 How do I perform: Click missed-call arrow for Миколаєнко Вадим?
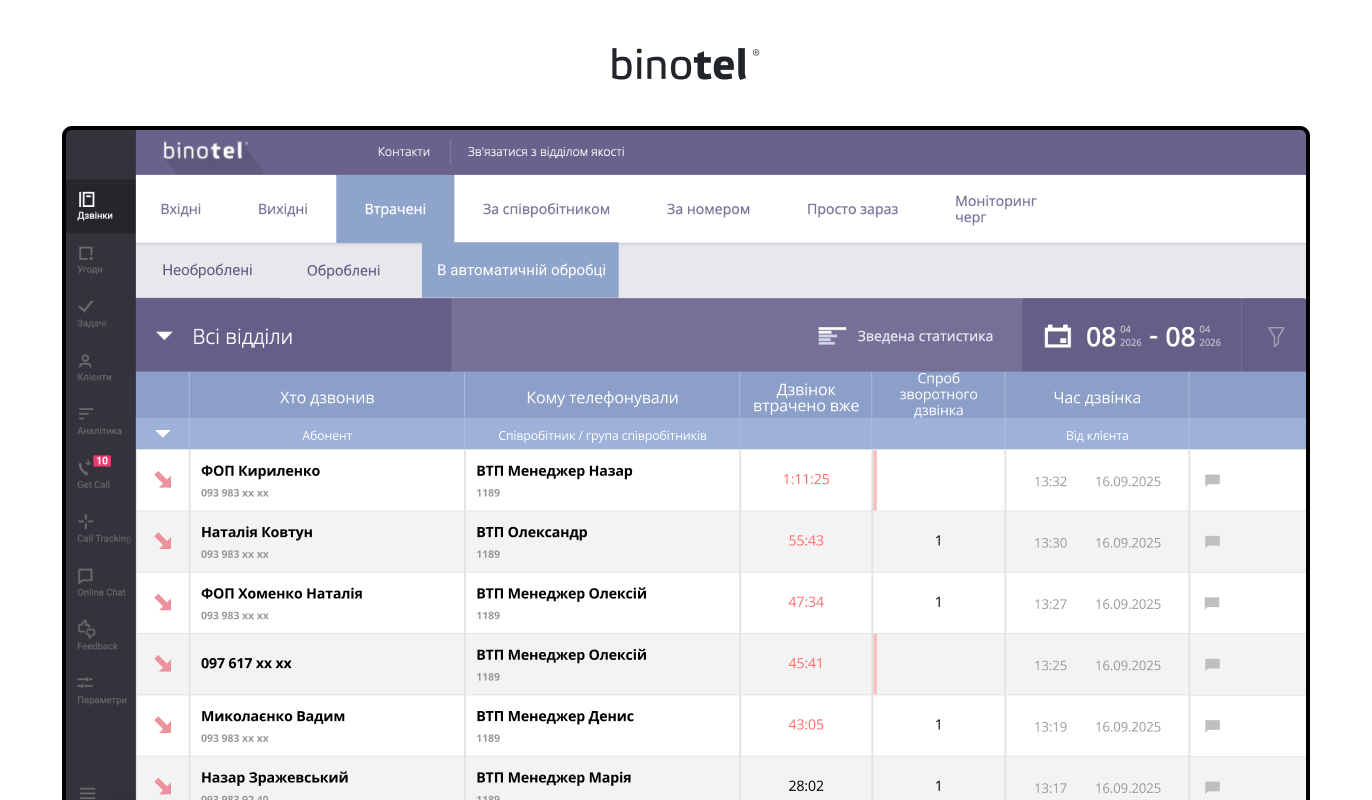point(163,725)
